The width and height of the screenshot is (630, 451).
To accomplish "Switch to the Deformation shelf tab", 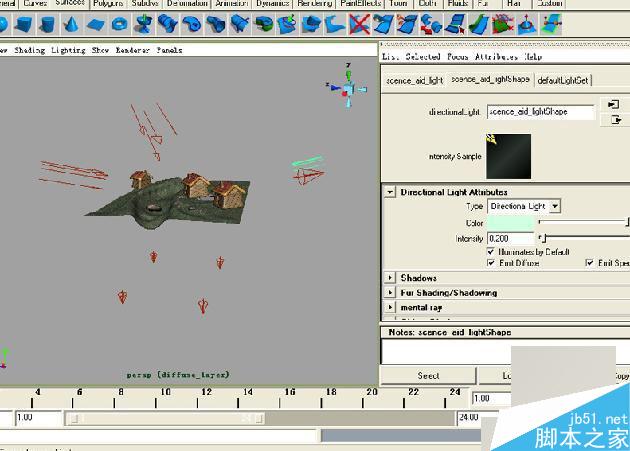I will (x=187, y=4).
